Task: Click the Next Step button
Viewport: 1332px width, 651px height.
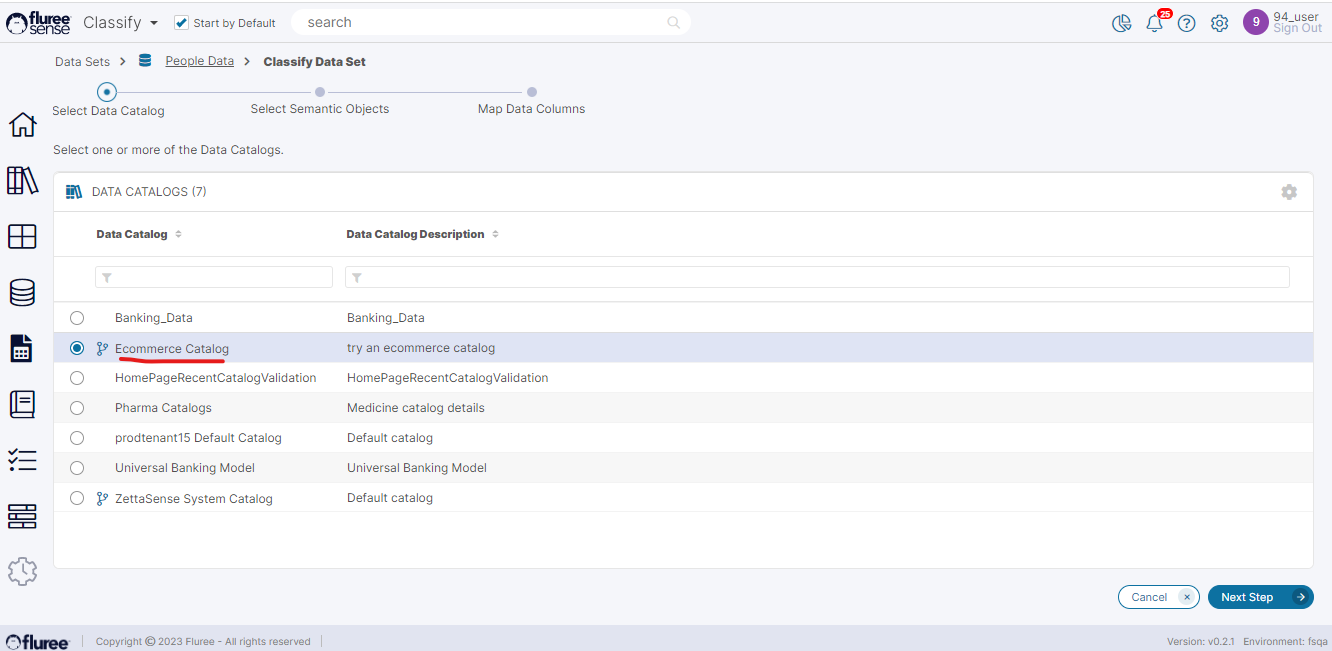Action: (x=1260, y=597)
